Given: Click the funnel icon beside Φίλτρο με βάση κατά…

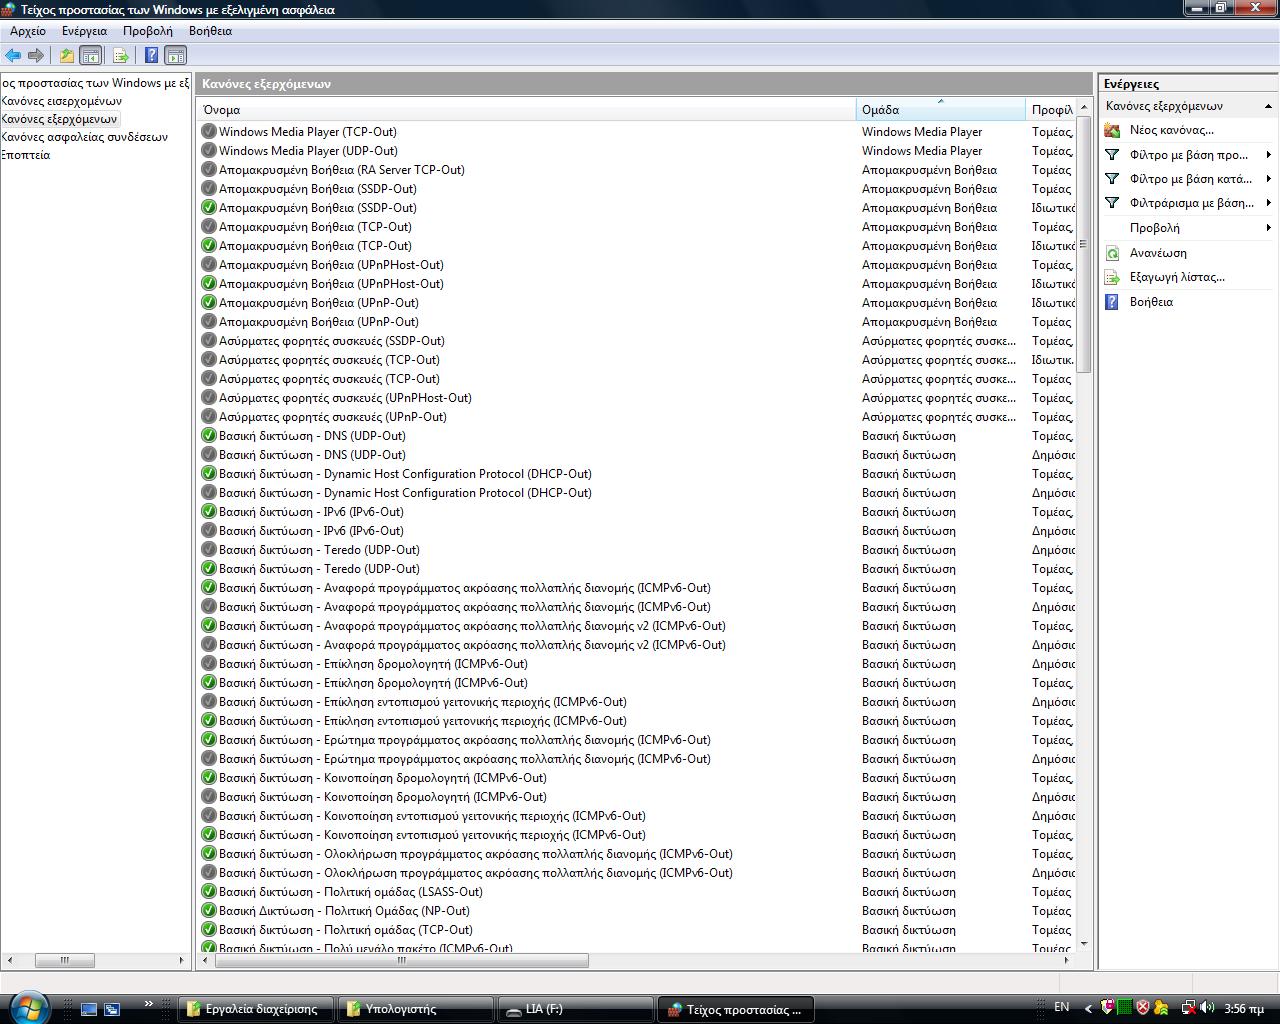Looking at the screenshot, I should pos(1112,179).
